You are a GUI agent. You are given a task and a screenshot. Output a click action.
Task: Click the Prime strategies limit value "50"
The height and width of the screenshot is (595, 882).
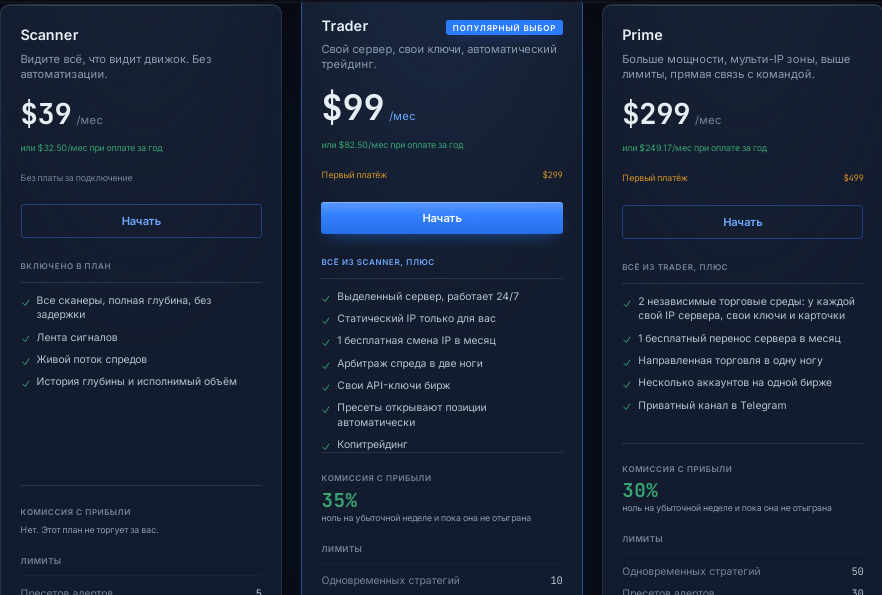click(857, 571)
